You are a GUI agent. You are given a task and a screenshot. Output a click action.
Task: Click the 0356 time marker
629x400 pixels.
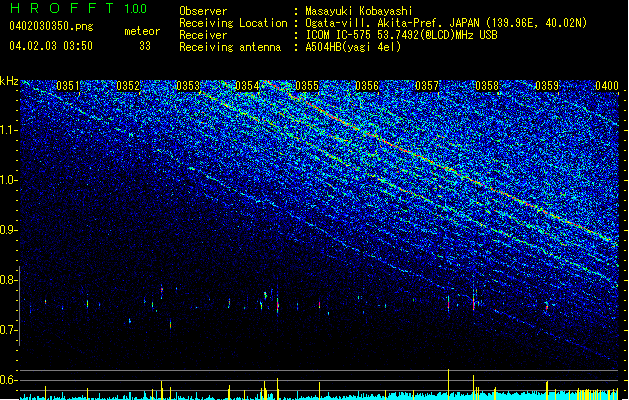[x=367, y=86]
